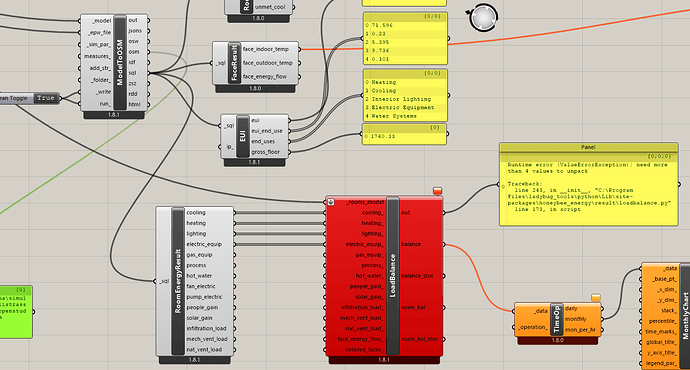Select the ModelToOSM component name bar
The width and height of the screenshot is (690, 370).
[x=120, y=62]
